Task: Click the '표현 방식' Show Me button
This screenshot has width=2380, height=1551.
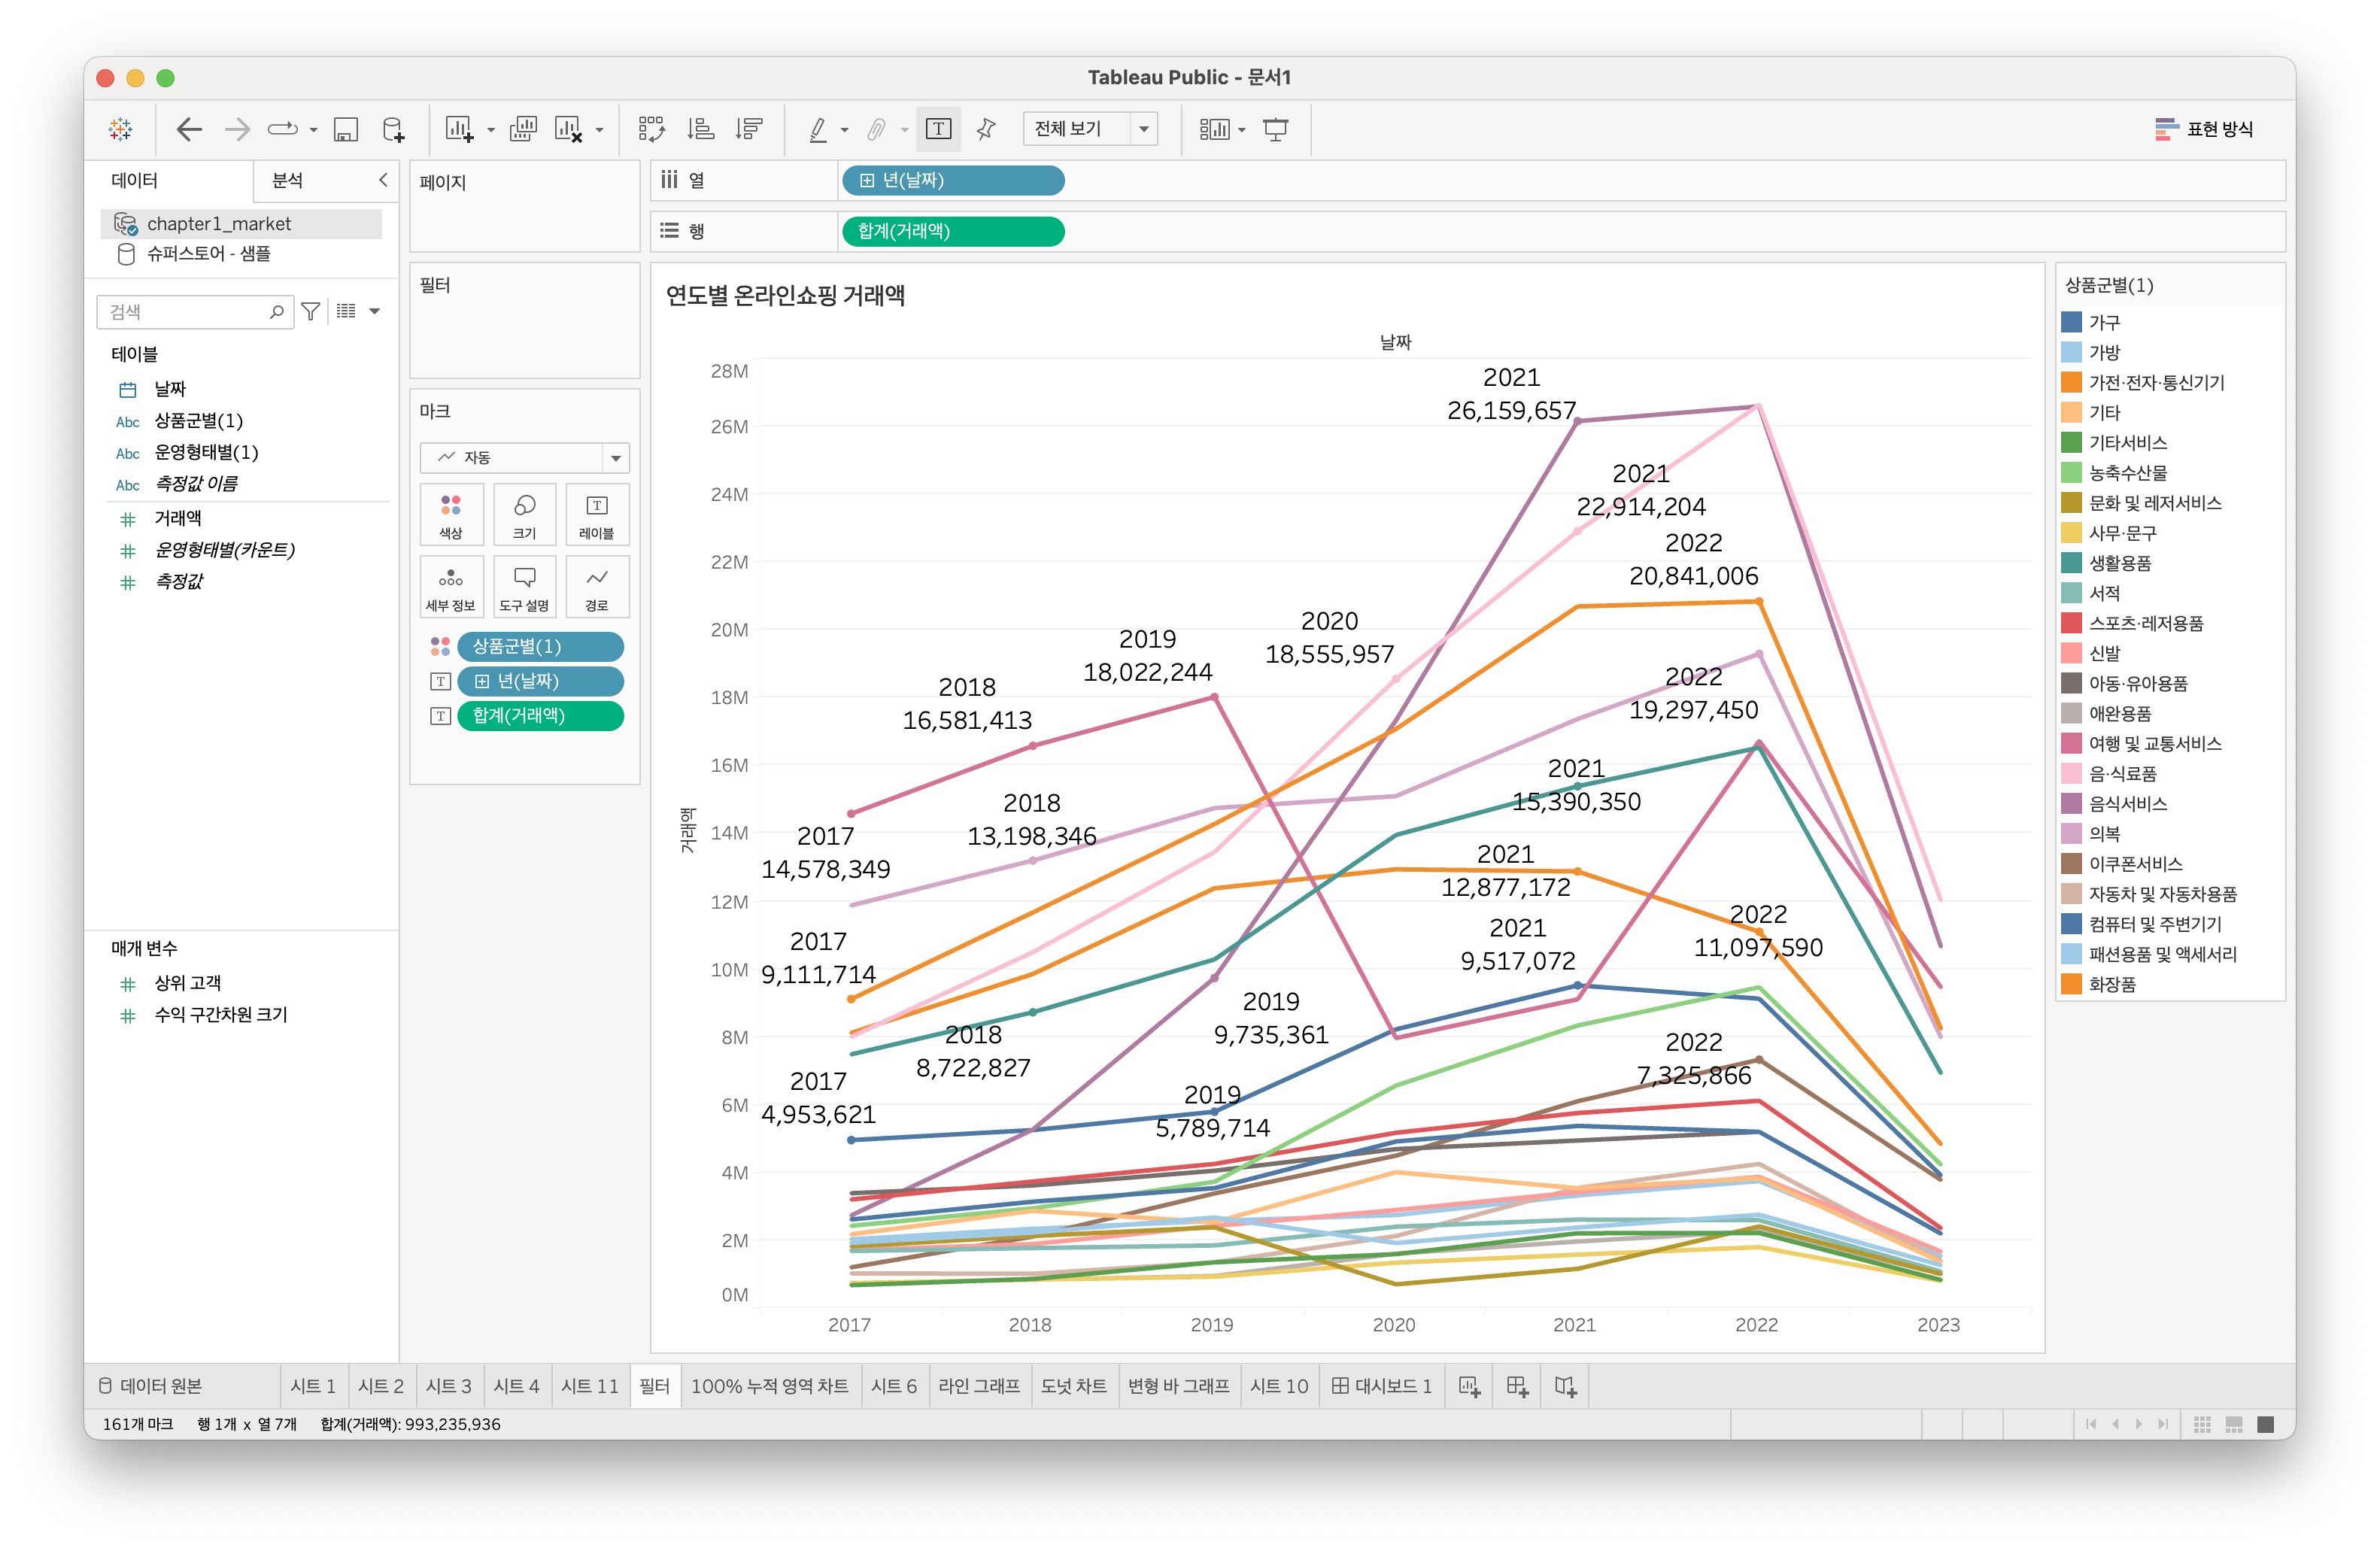Action: pos(2204,129)
